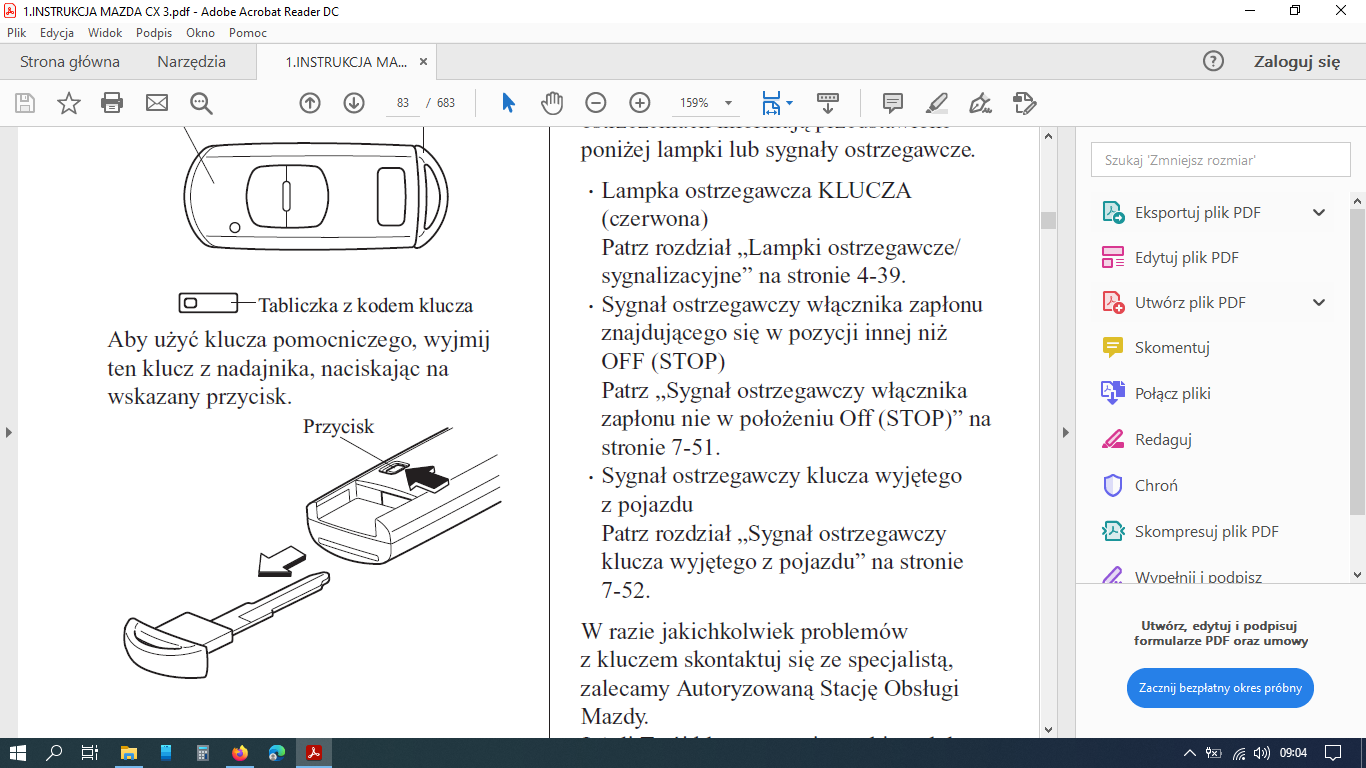This screenshot has height=768, width=1366.
Task: Select the highlight text marker tool
Action: [x=937, y=103]
